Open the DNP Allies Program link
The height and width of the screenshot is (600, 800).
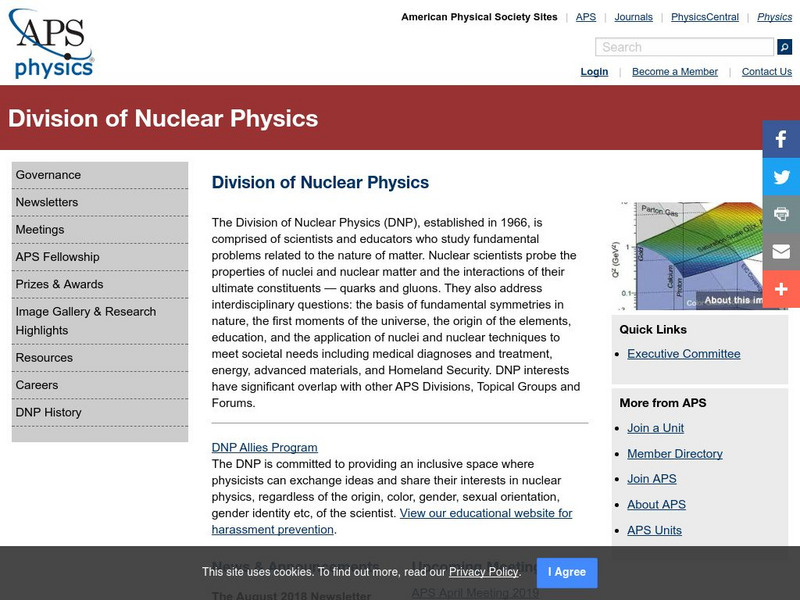[x=264, y=448]
